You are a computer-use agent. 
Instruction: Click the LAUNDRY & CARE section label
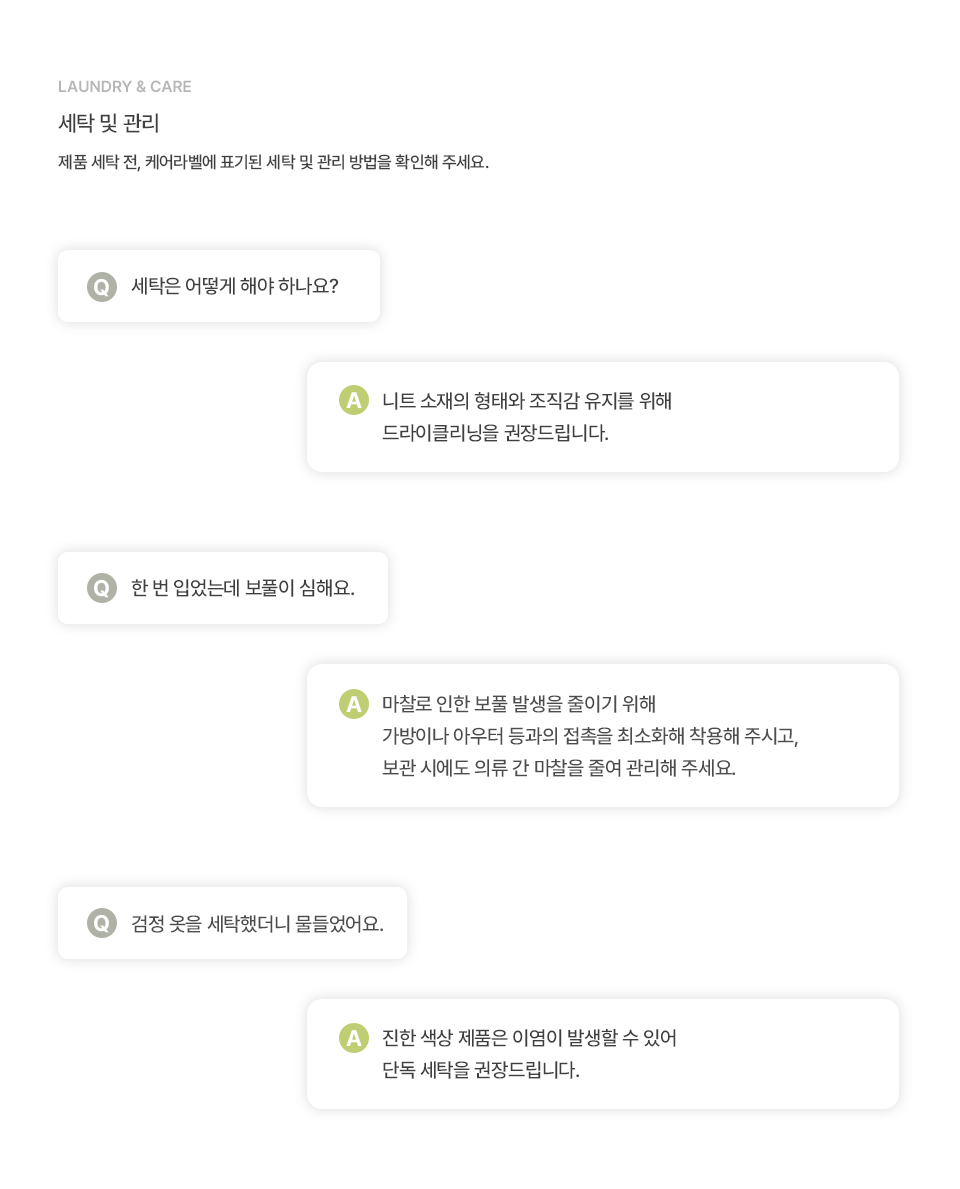(124, 86)
